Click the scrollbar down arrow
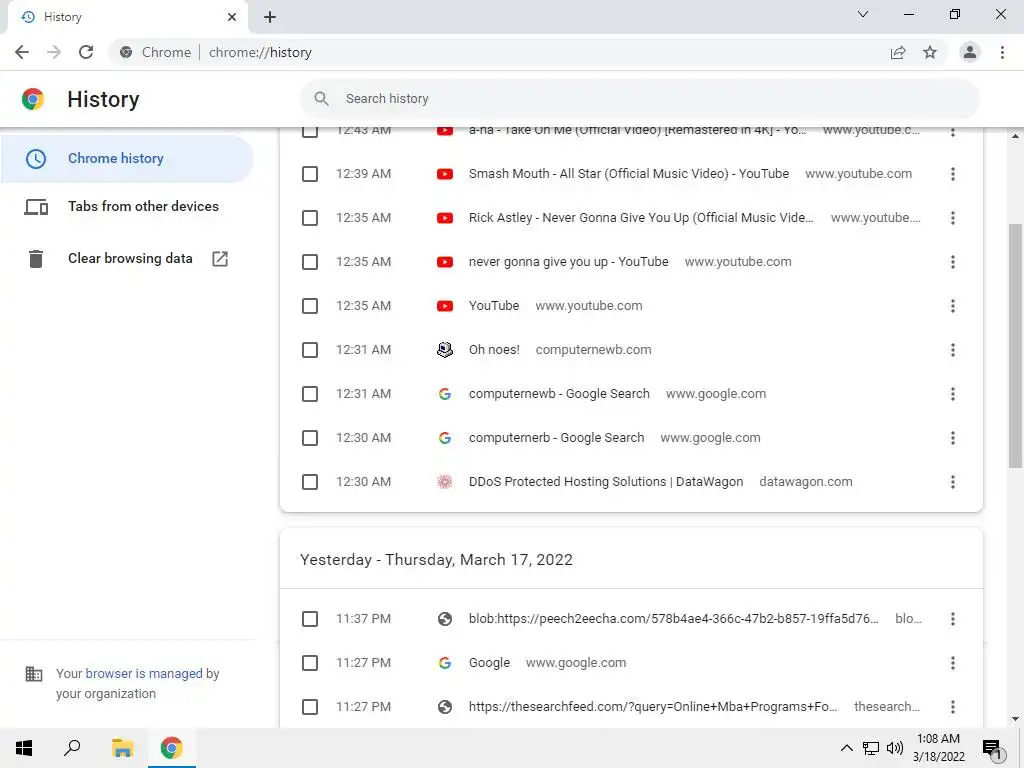Image resolution: width=1024 pixels, height=768 pixels. tap(1015, 719)
